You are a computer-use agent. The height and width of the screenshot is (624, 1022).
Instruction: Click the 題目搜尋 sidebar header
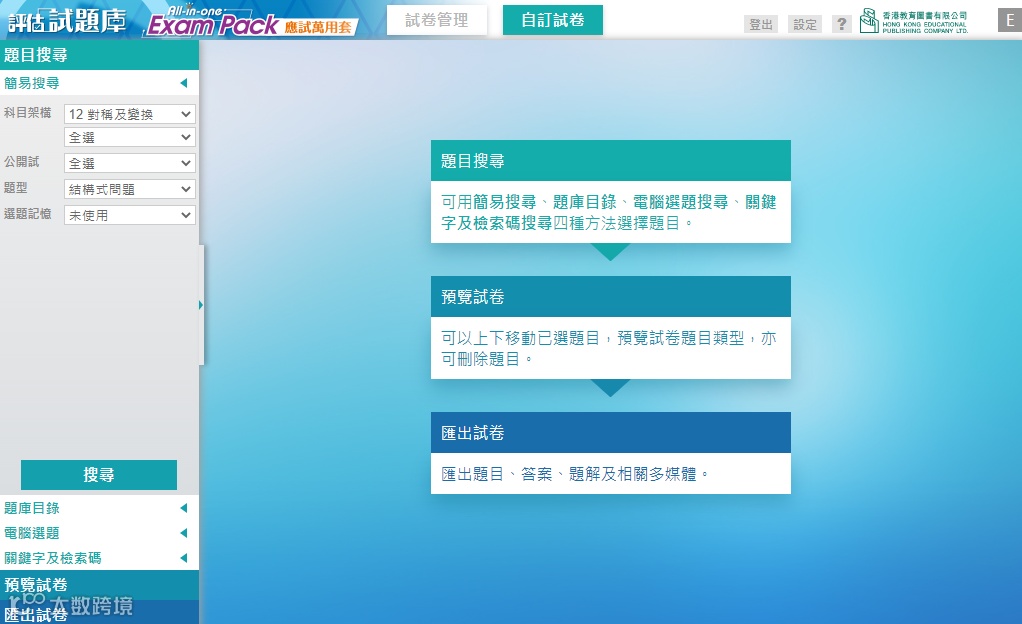tap(99, 55)
